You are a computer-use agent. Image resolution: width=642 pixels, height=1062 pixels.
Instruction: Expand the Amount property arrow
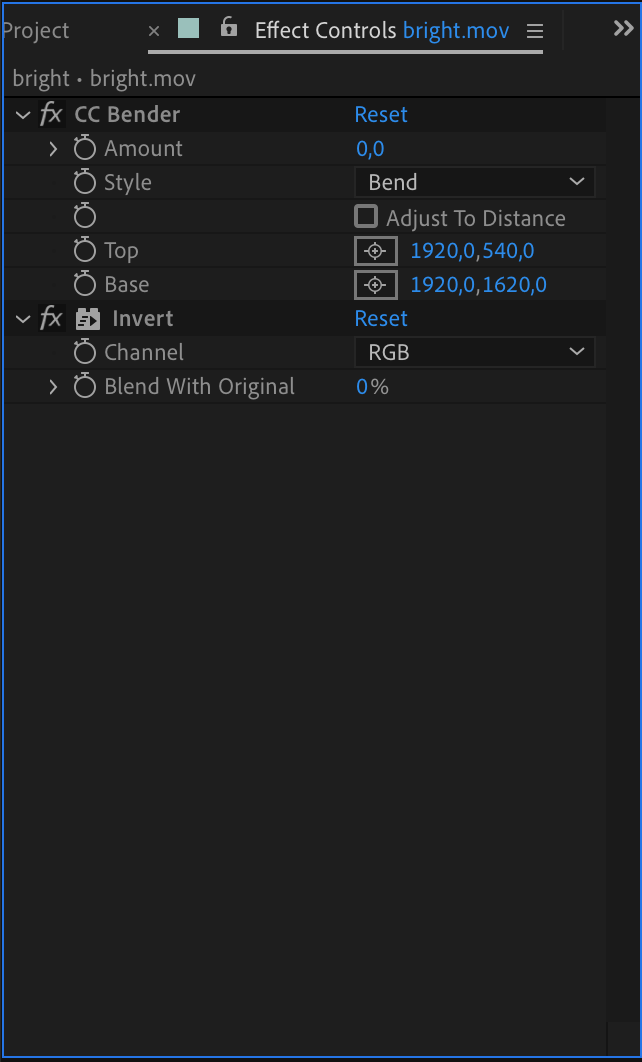54,149
